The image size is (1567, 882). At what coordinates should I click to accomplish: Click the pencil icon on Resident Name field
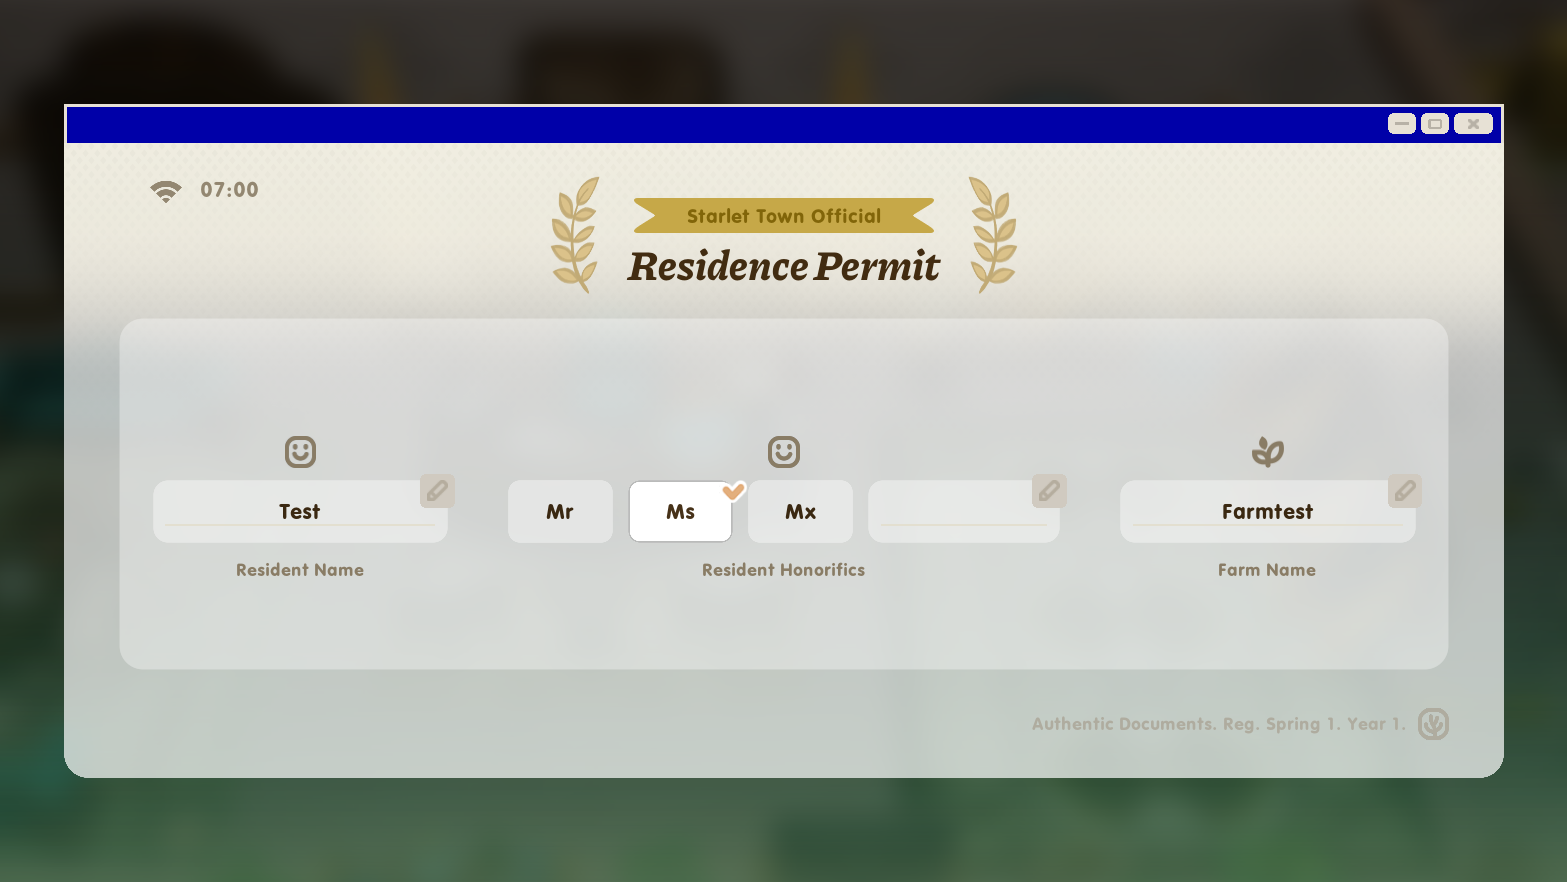[x=437, y=491]
